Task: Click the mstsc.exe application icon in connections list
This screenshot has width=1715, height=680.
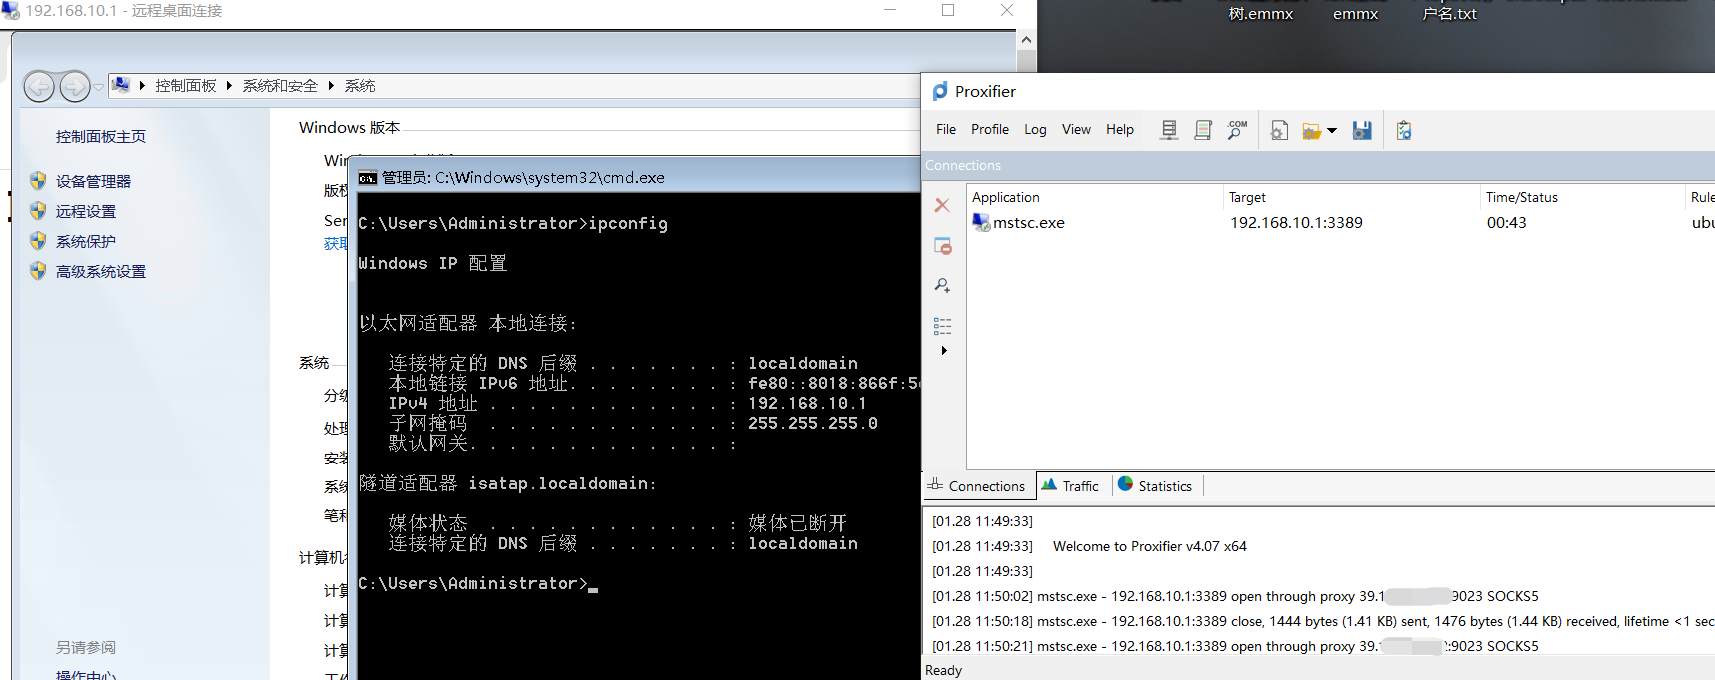Action: 981,223
